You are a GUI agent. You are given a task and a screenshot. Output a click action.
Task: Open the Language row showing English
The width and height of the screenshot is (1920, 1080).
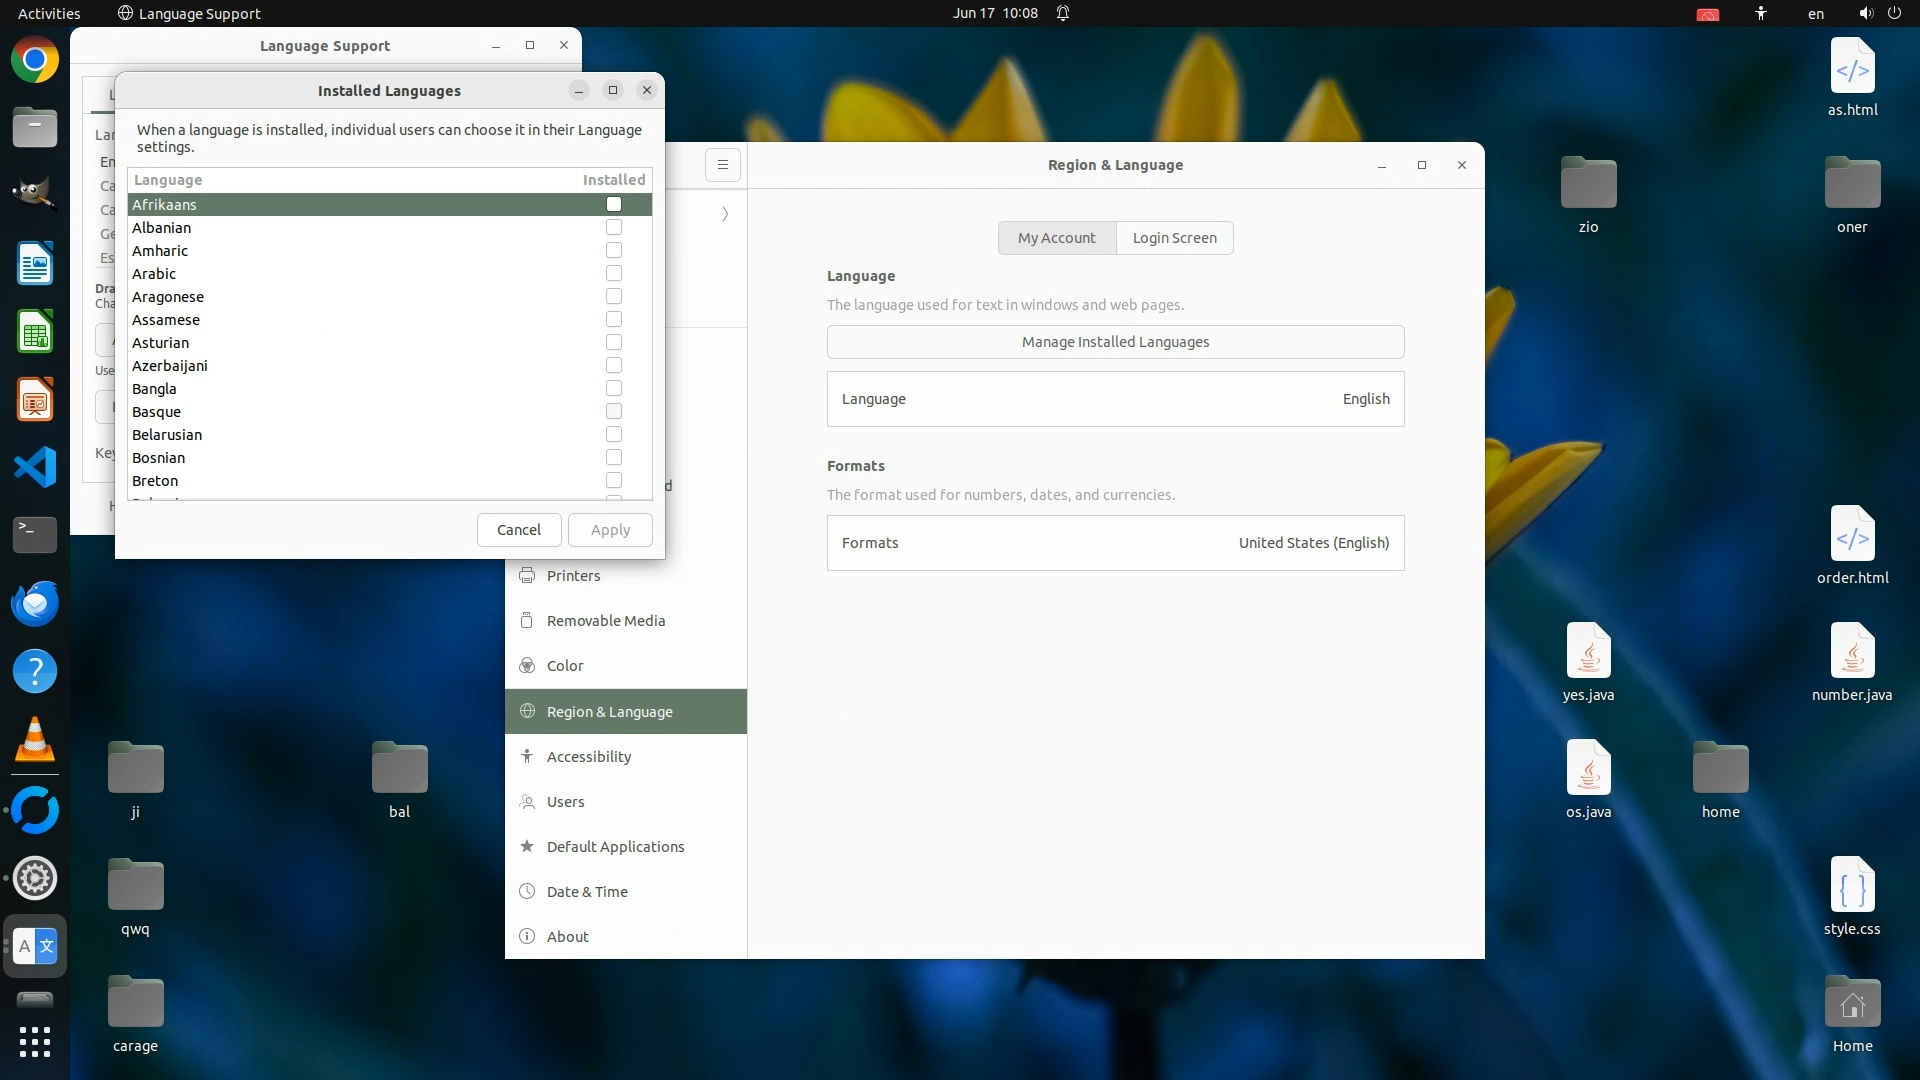coord(1115,399)
